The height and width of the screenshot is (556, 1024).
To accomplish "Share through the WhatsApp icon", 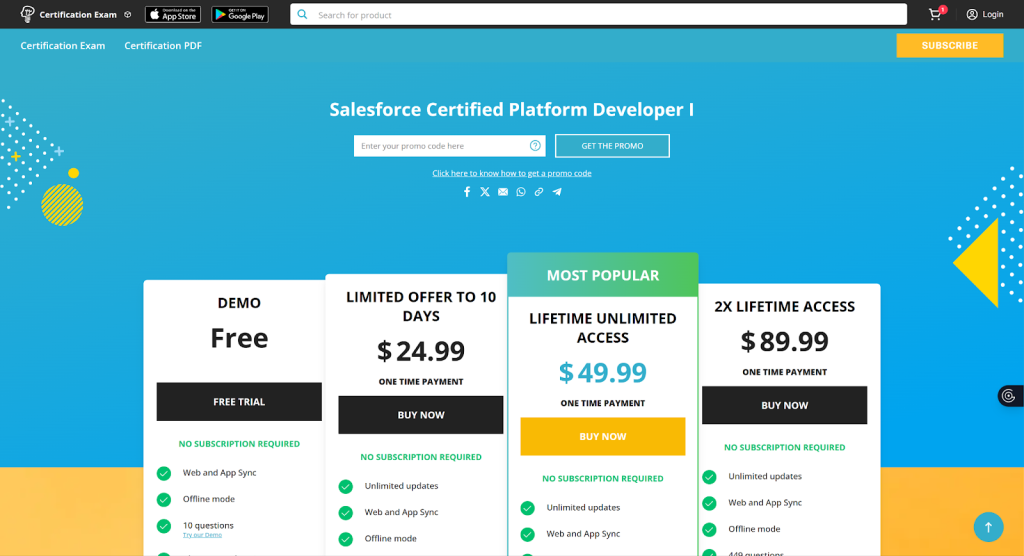I will pos(521,192).
